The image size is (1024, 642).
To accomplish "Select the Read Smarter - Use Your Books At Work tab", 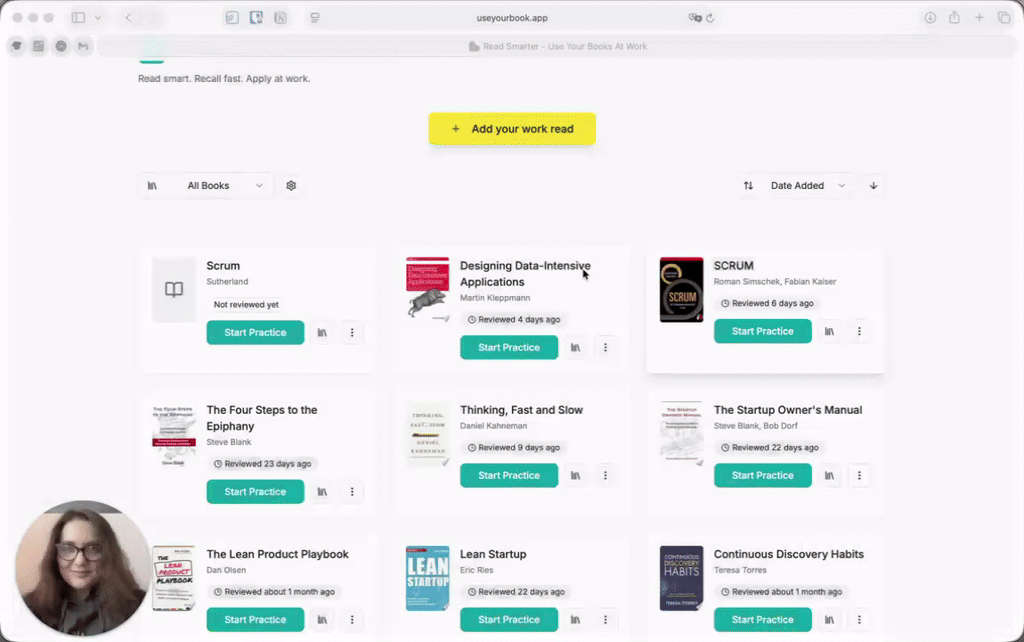I will 558,46.
